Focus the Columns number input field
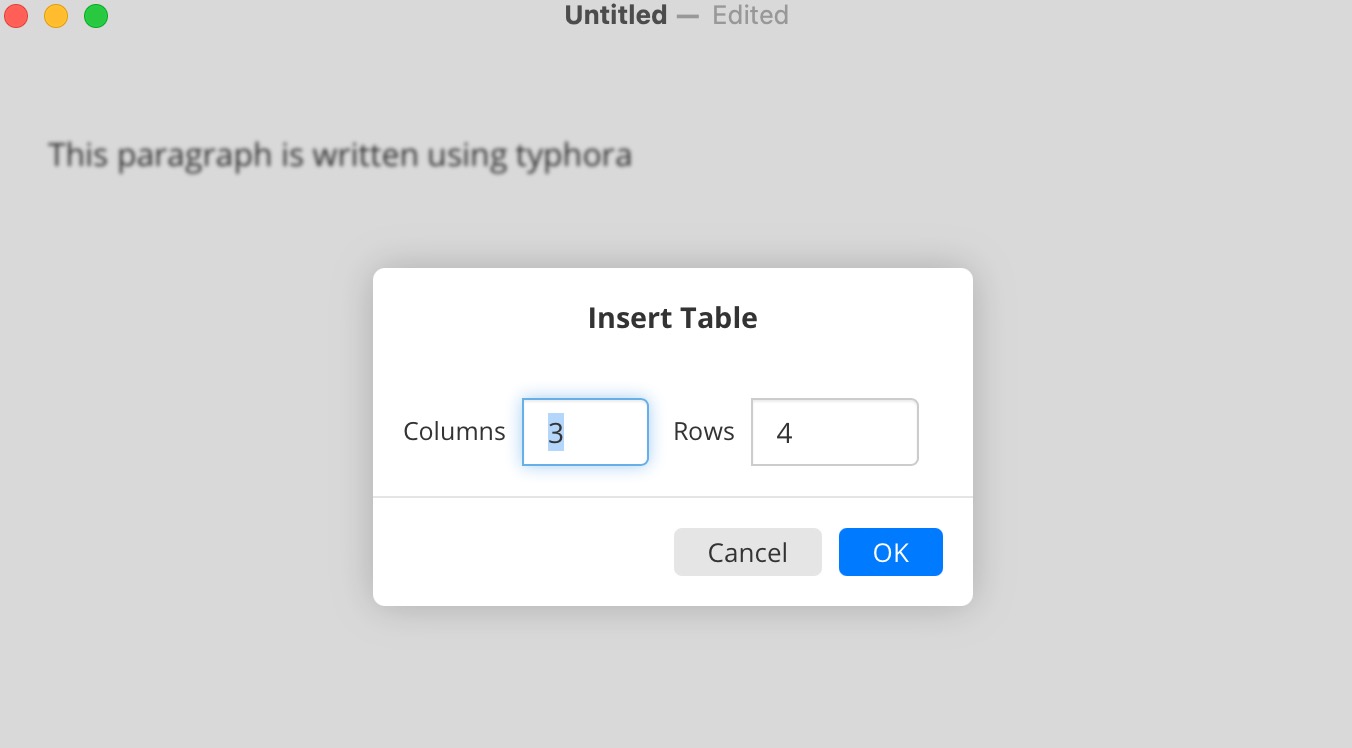 point(585,432)
